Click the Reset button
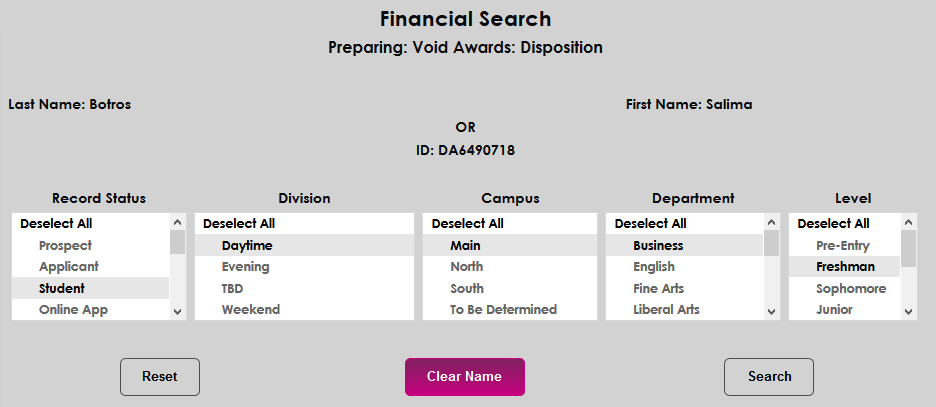Viewport: 936px width, 407px height. (x=160, y=377)
